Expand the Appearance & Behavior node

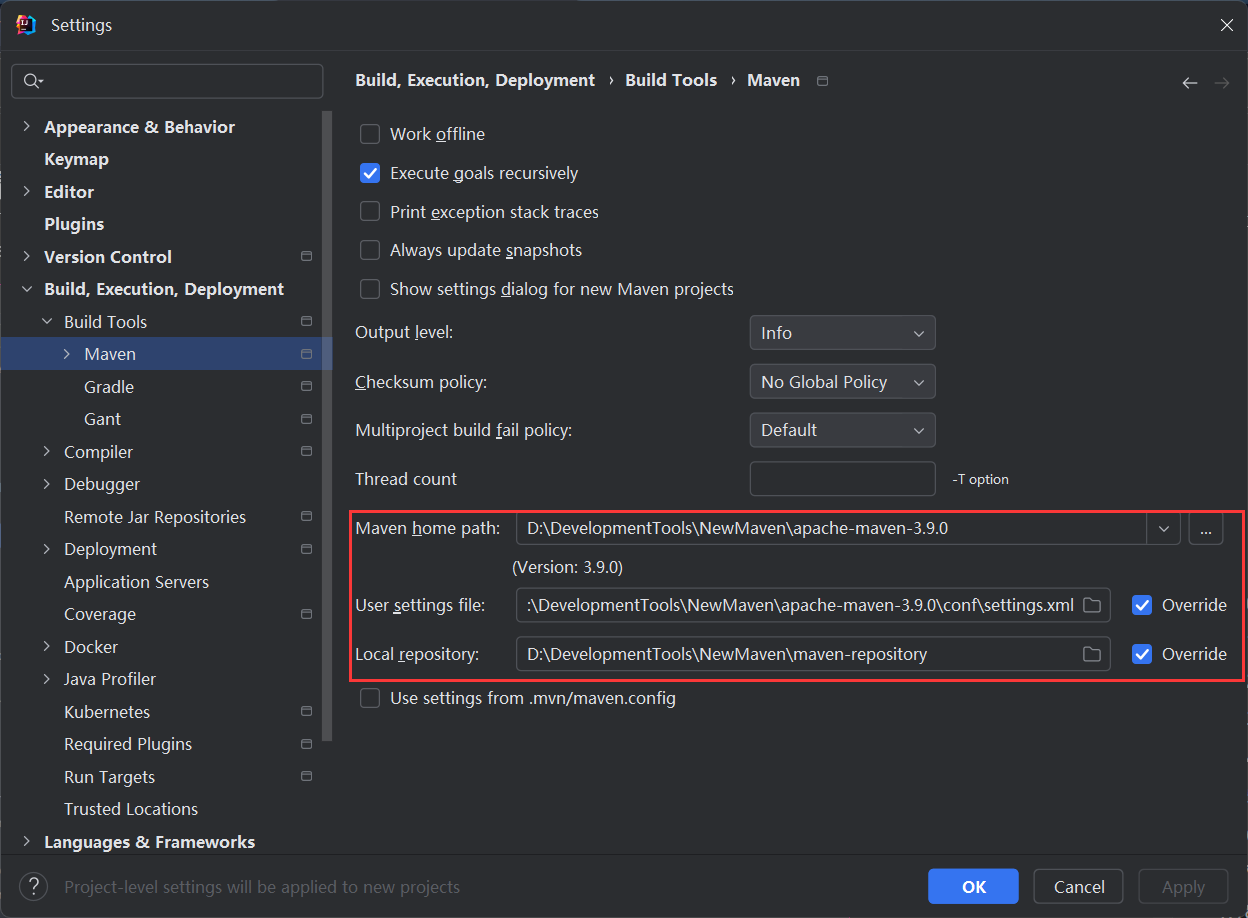click(27, 127)
